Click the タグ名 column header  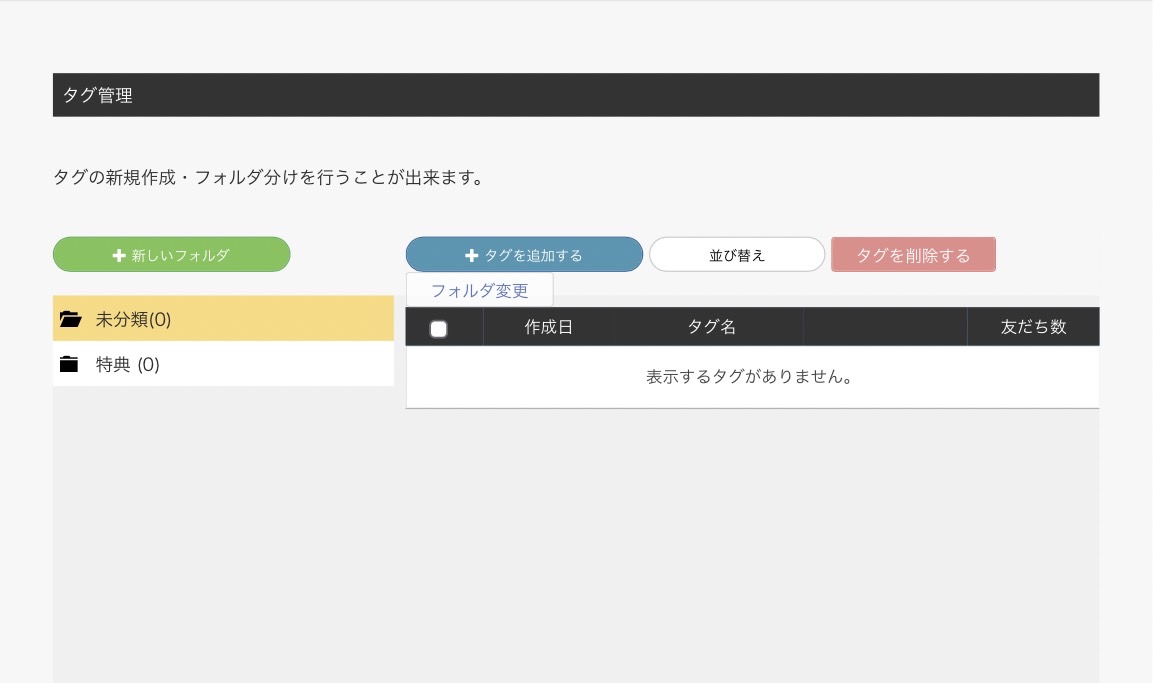point(711,327)
